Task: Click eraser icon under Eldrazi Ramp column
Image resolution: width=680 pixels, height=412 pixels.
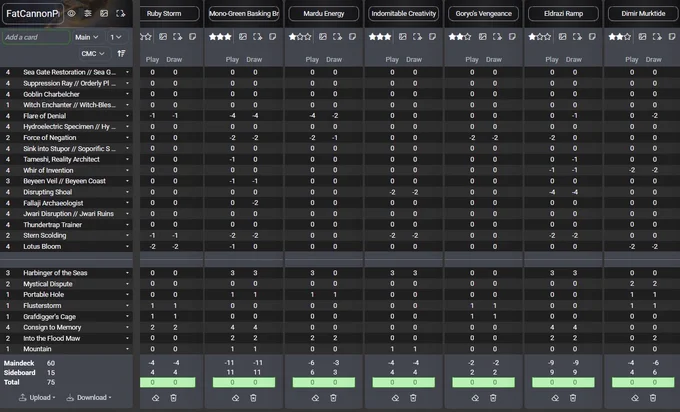Action: [555, 398]
